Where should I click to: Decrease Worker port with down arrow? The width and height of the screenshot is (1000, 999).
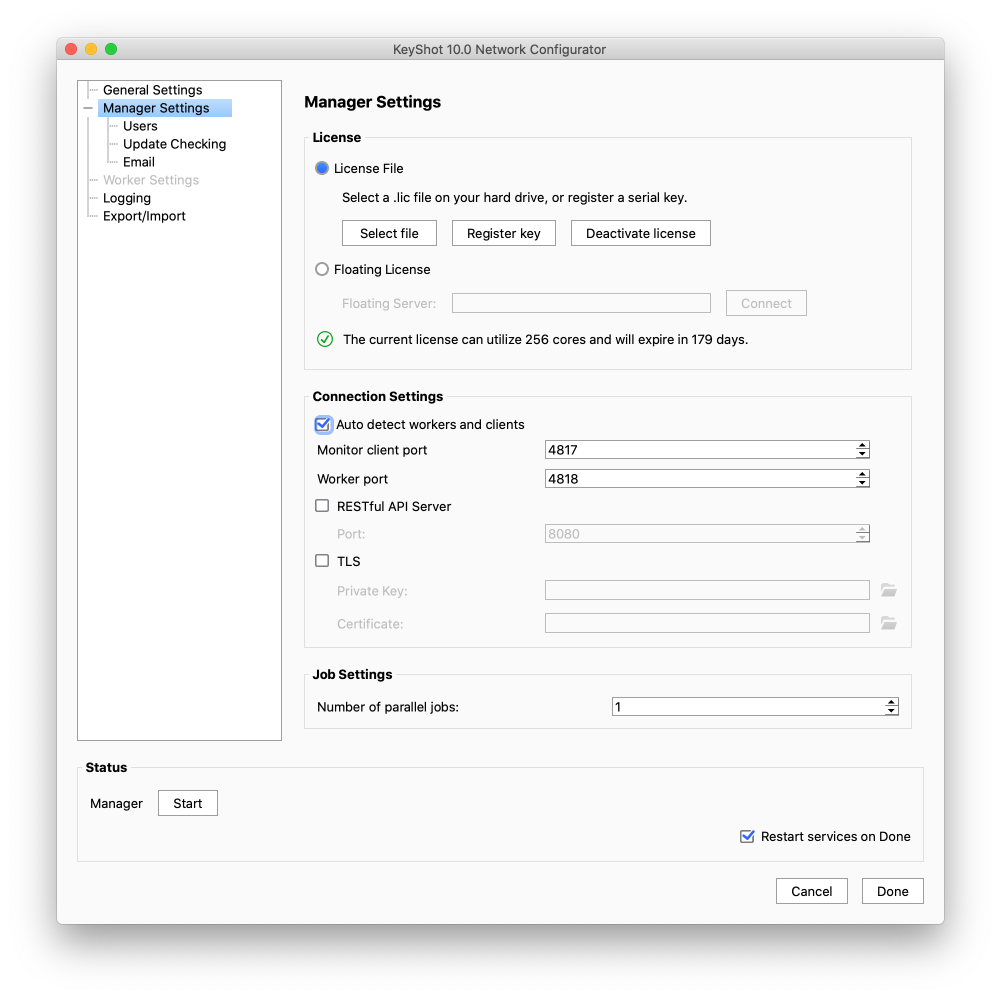point(862,483)
